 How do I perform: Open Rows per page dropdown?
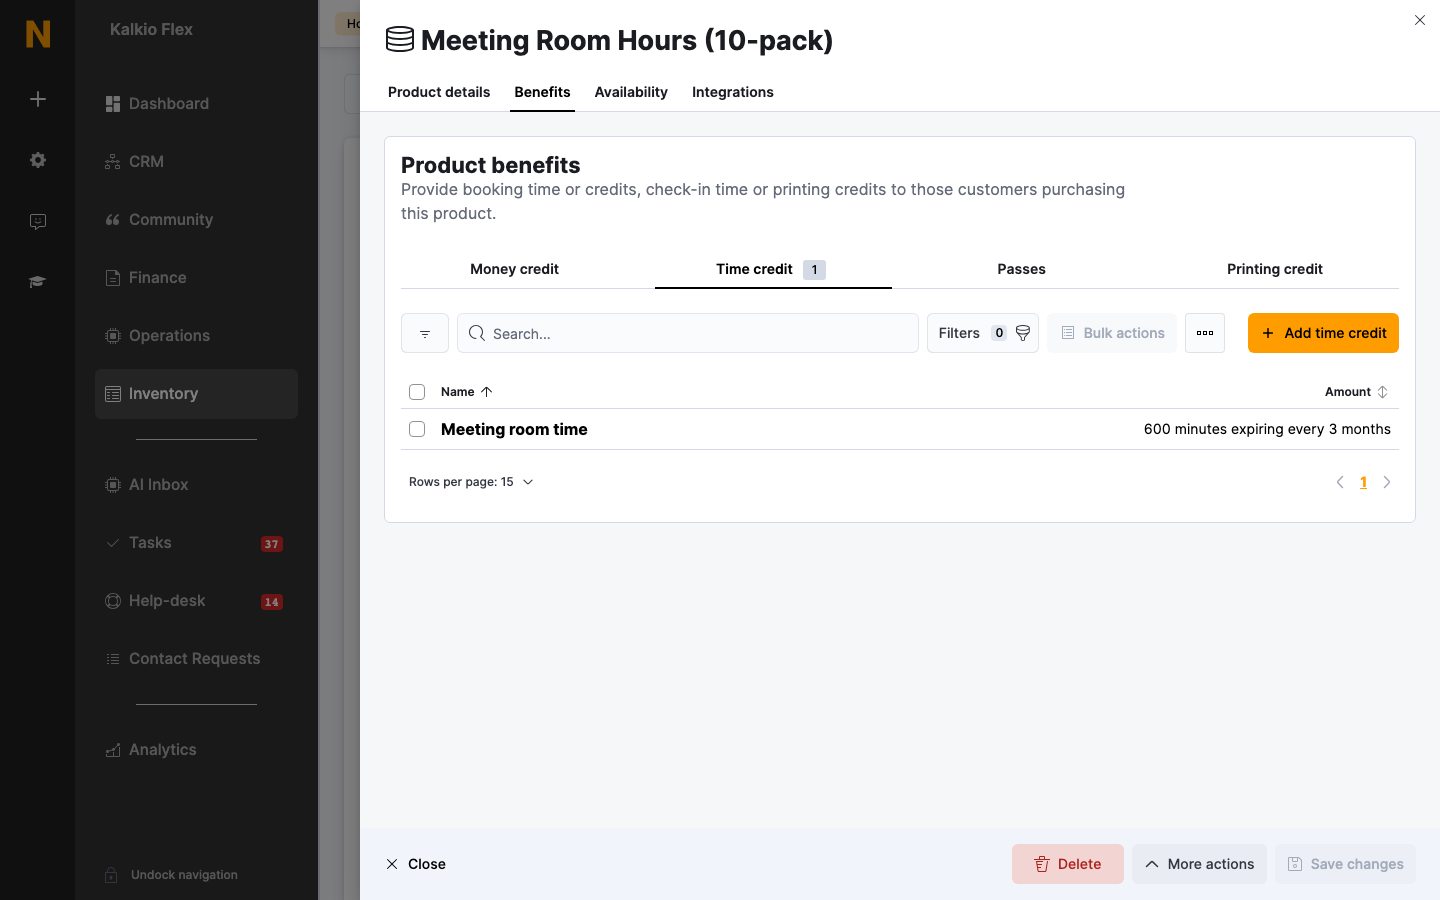coord(471,482)
